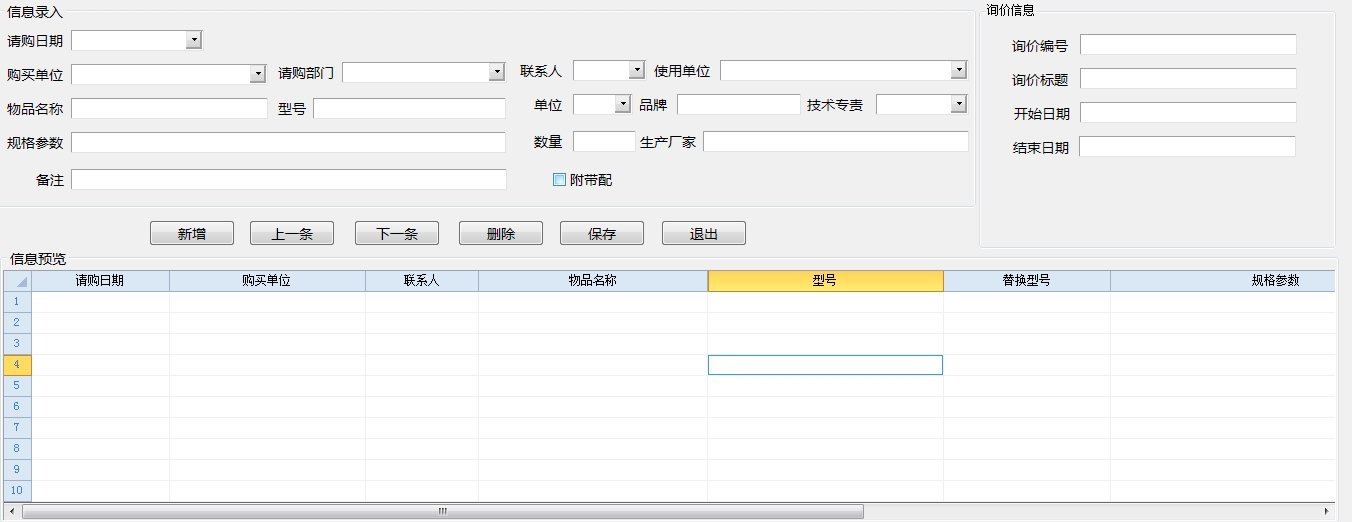Screen dimensions: 1352x522
Task: Select row 5 header in the grid
Action: [17, 386]
